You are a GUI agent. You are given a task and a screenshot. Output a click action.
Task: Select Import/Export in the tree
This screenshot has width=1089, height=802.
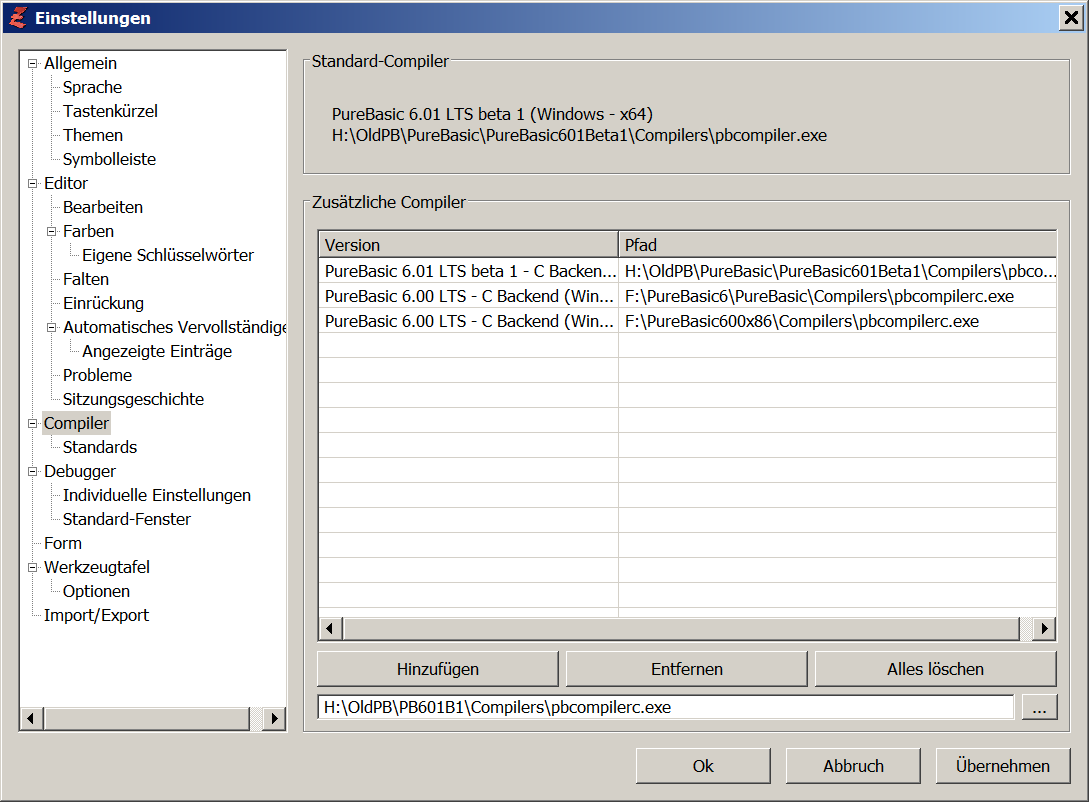[97, 615]
